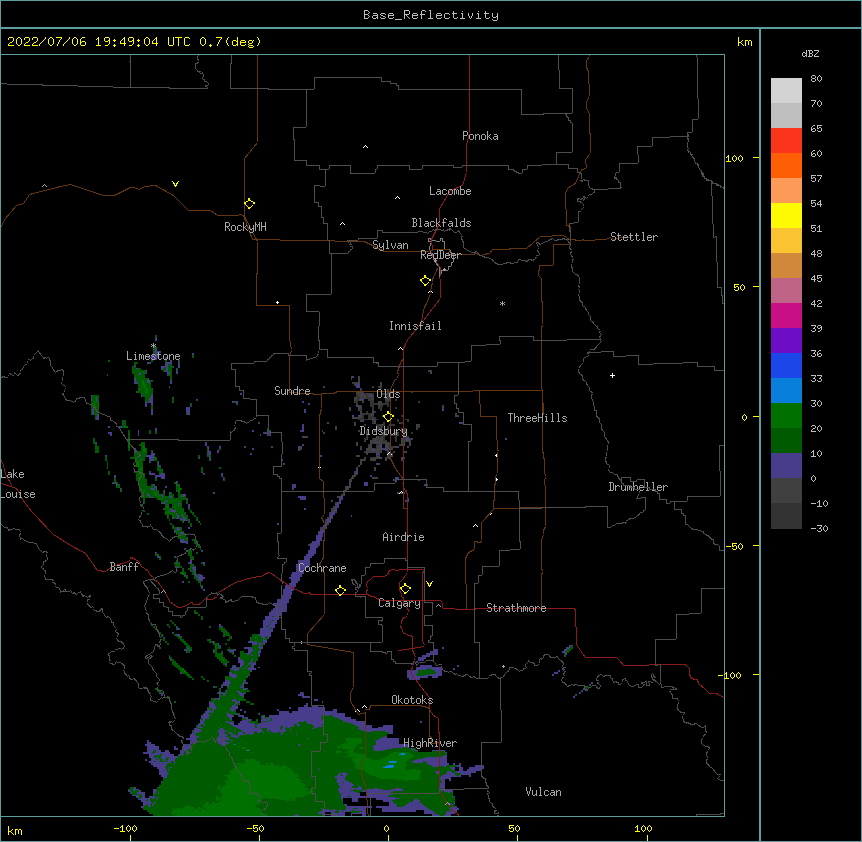
Task: Click the white plus marker north of Drumheller
Action: (612, 375)
